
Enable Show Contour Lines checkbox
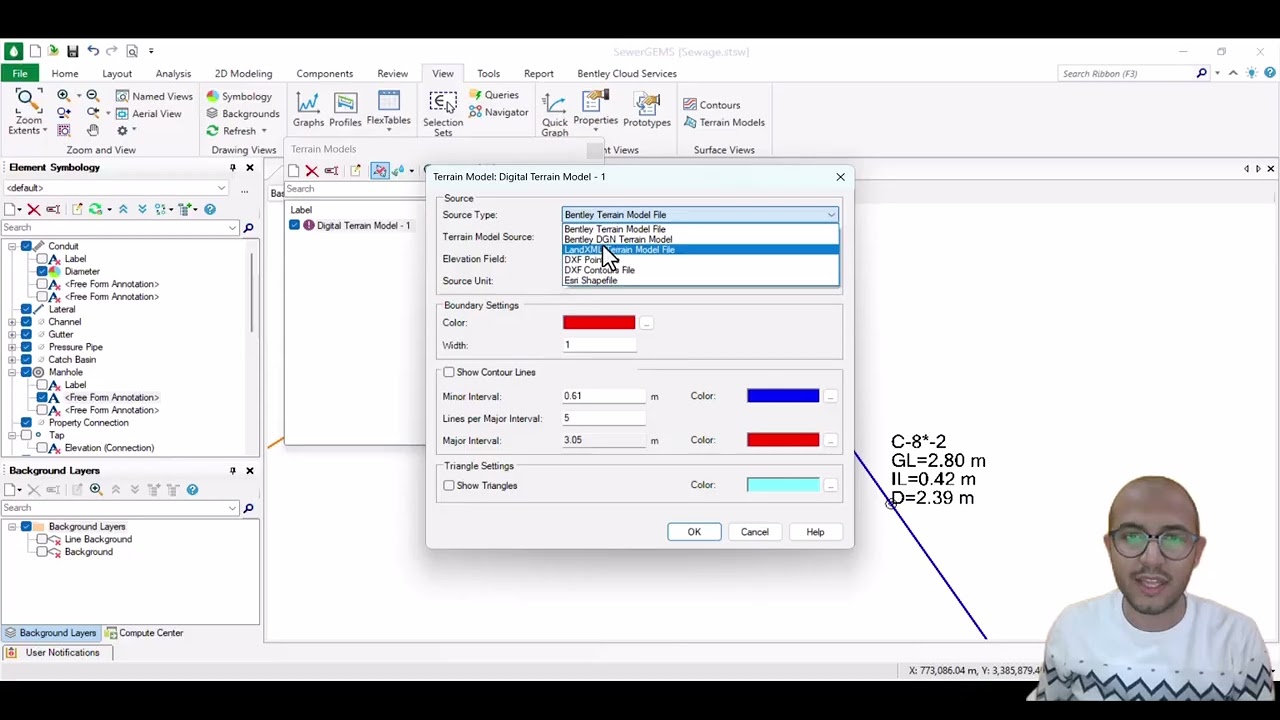coord(449,372)
